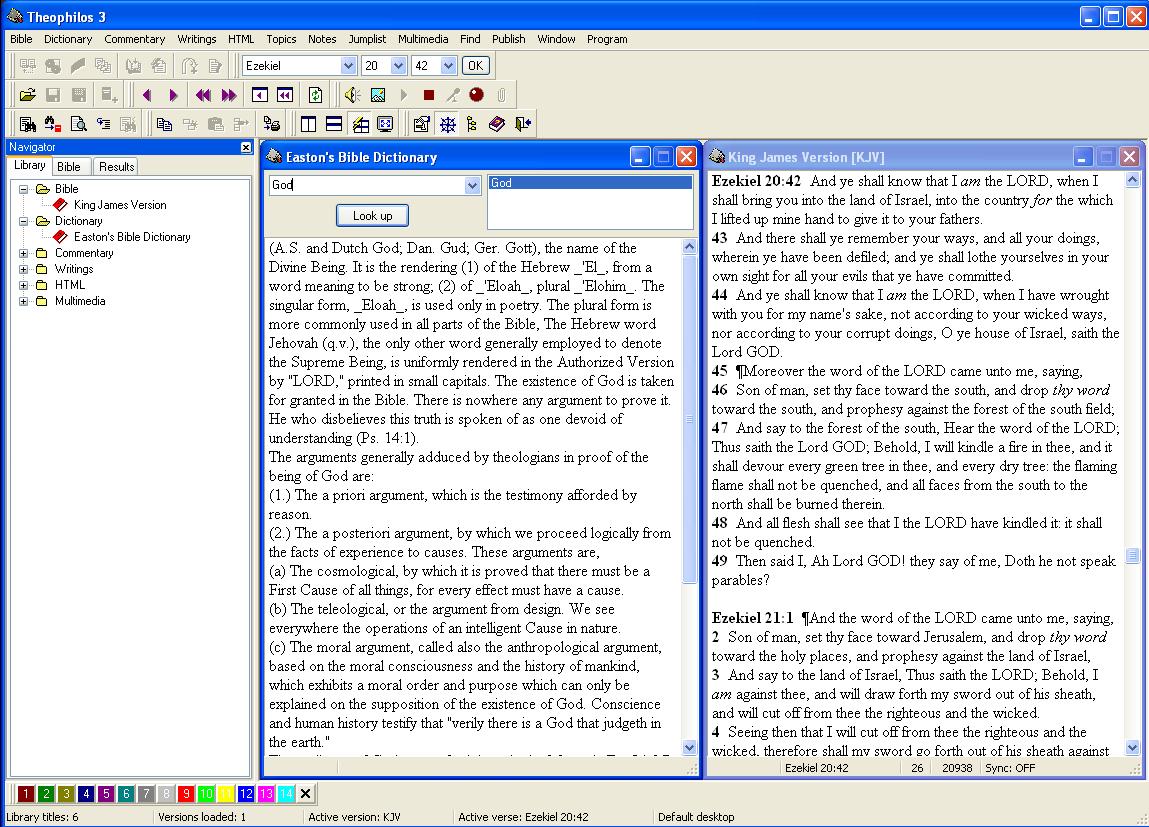
Task: Open the chapter 20 dropdown
Action: [398, 66]
